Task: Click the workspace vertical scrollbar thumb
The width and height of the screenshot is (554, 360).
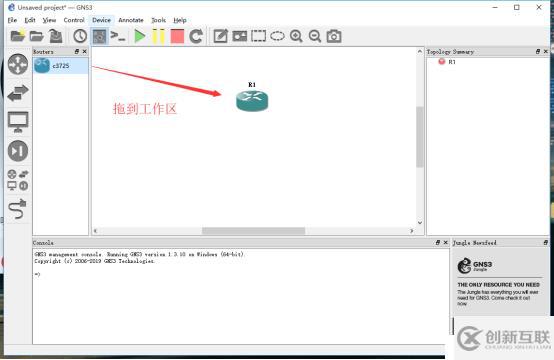Action: pos(420,136)
